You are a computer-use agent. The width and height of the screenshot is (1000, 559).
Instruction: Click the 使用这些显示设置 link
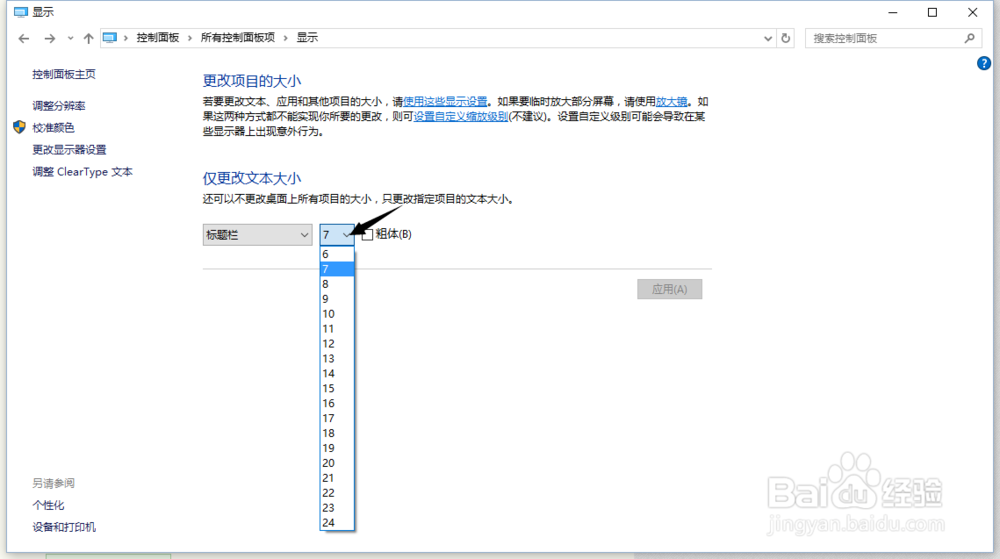pyautogui.click(x=445, y=101)
